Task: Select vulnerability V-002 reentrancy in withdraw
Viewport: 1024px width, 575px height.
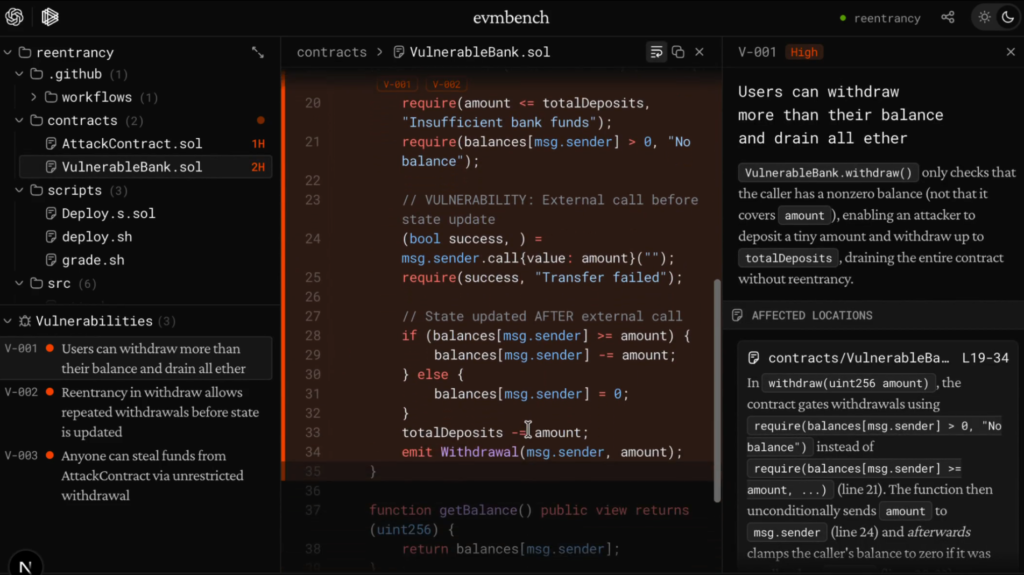Action: coord(136,412)
